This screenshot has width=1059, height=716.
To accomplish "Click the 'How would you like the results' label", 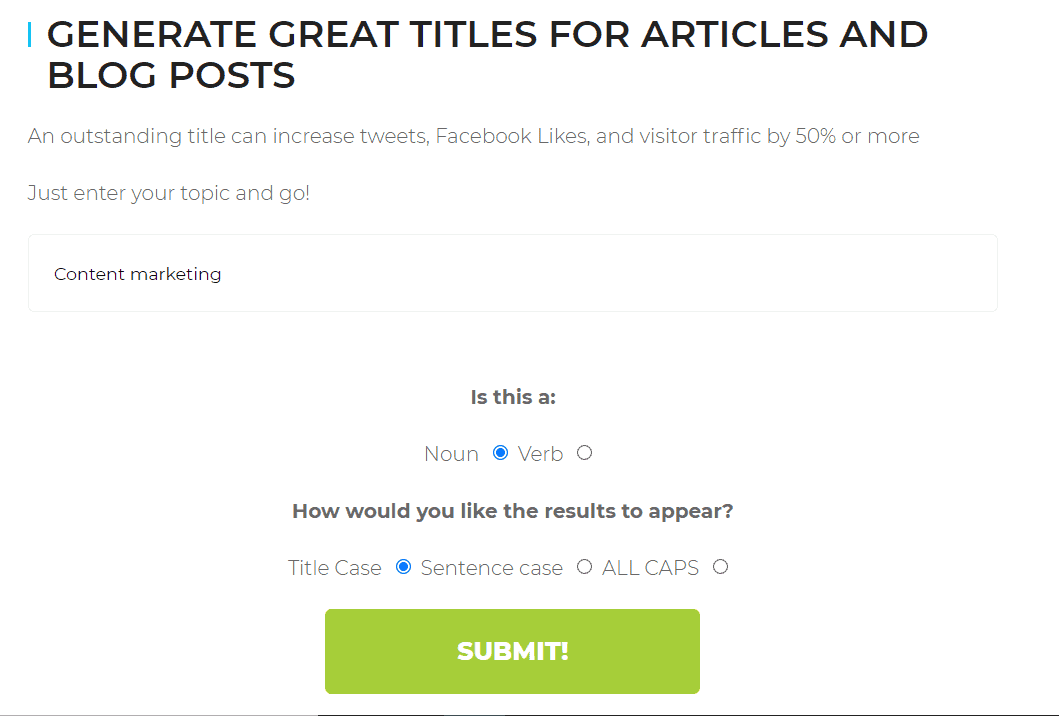I will (513, 511).
